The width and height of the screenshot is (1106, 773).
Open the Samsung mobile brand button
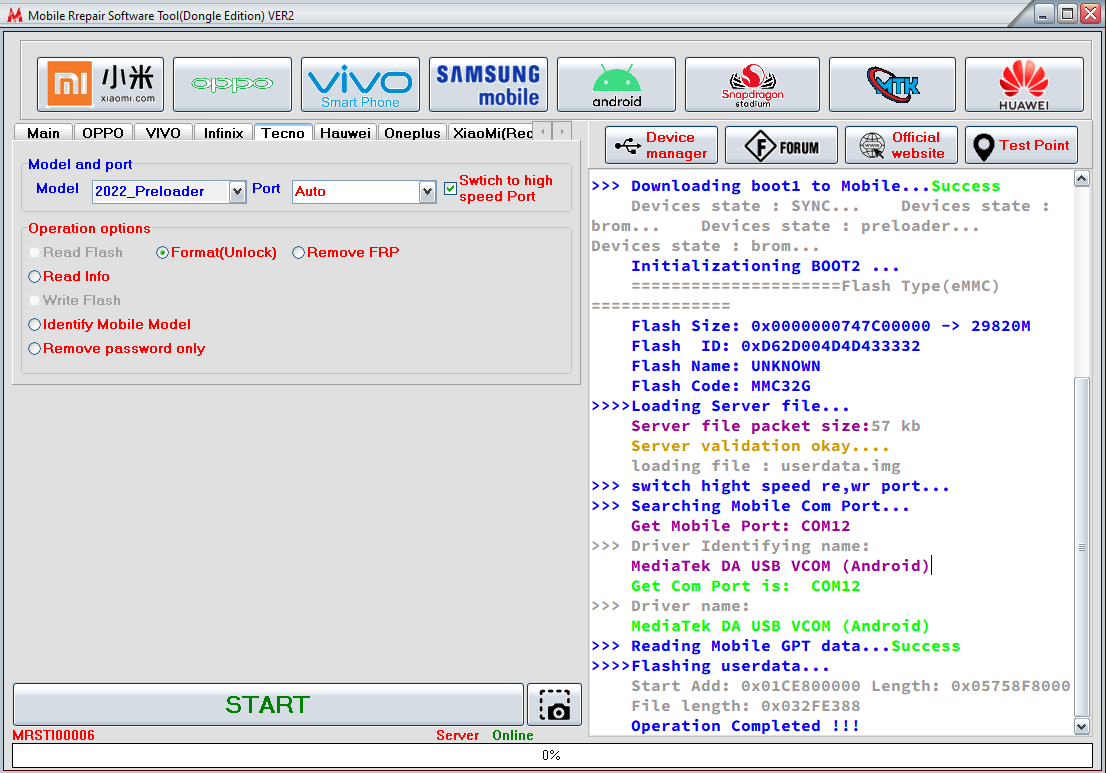(488, 85)
